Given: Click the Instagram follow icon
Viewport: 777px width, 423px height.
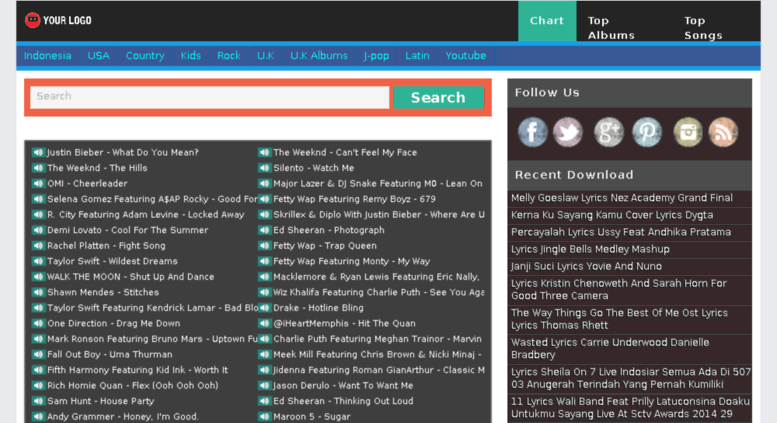Looking at the screenshot, I should click(x=687, y=132).
